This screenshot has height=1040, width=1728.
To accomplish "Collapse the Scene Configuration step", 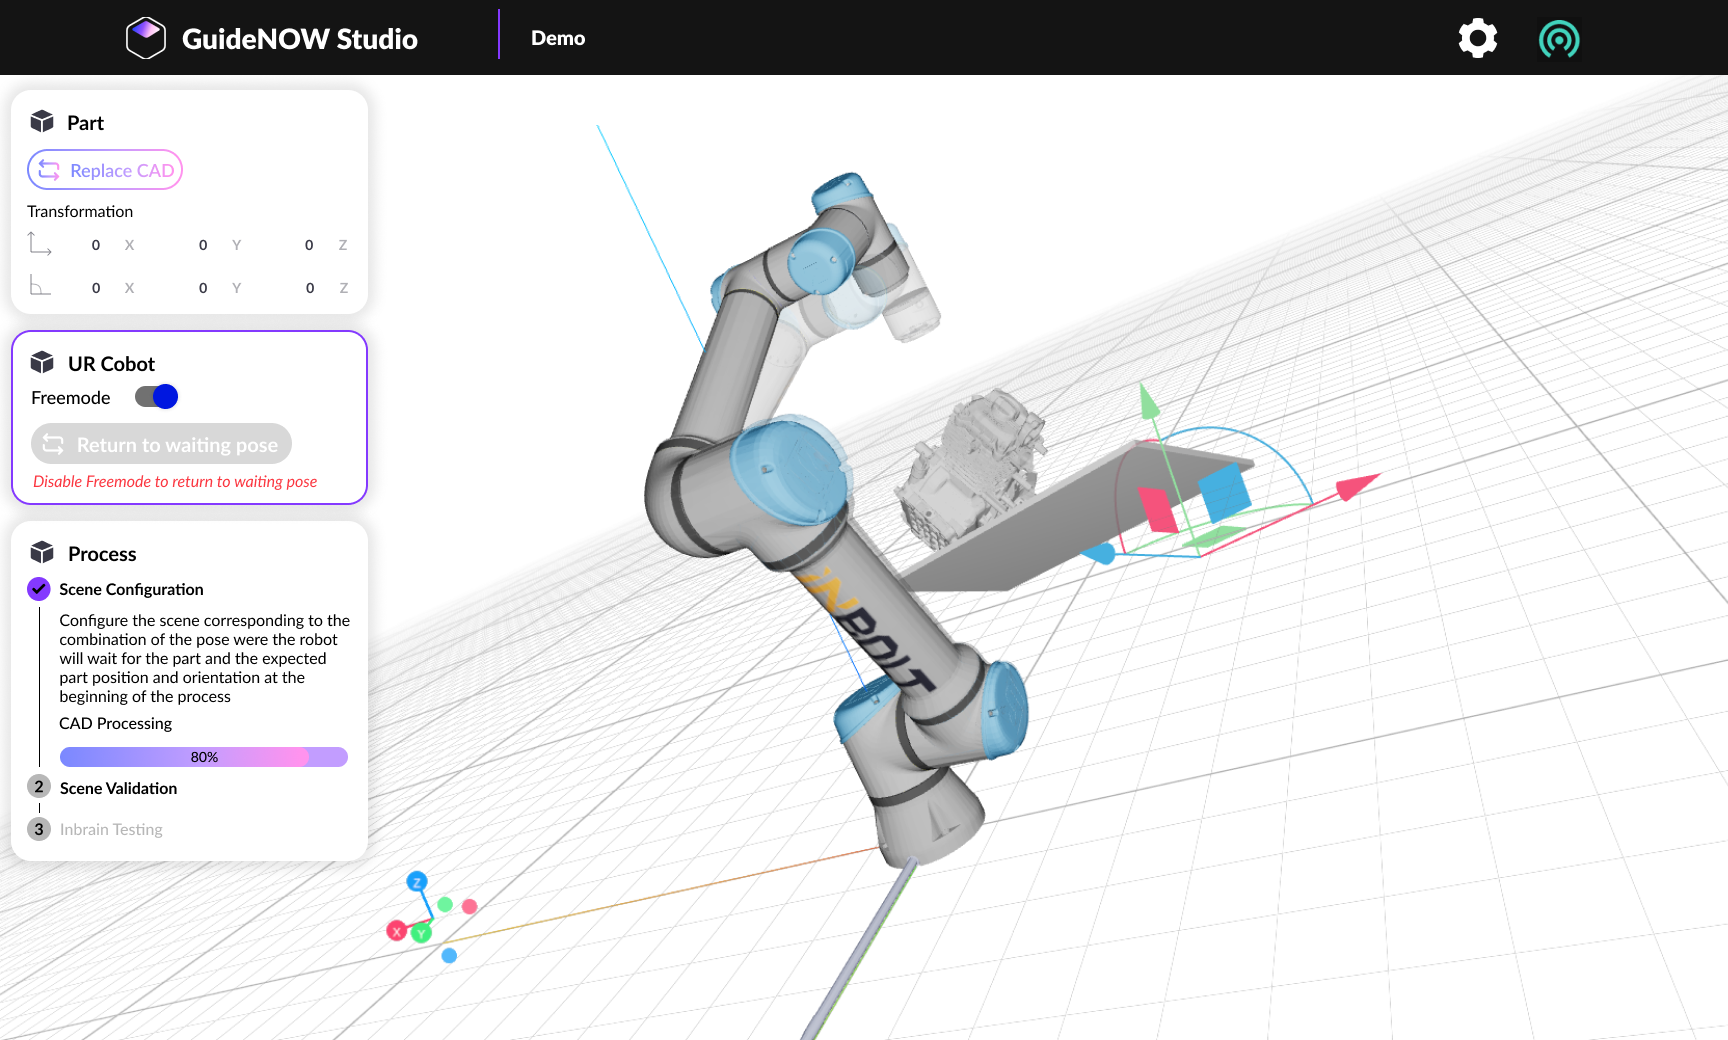I will click(x=131, y=589).
